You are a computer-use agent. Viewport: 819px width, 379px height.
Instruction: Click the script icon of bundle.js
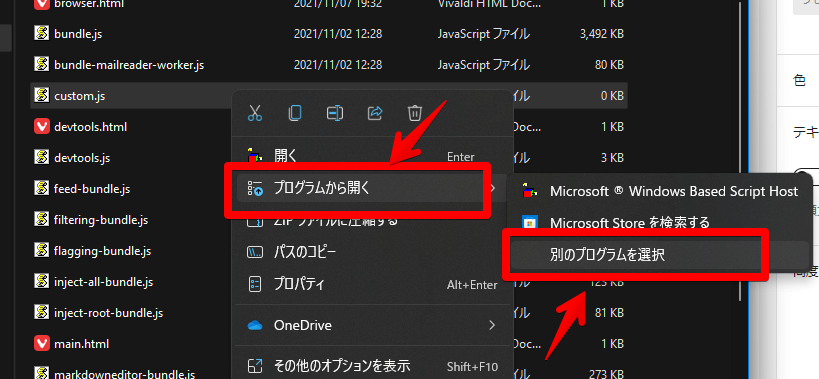(x=41, y=34)
